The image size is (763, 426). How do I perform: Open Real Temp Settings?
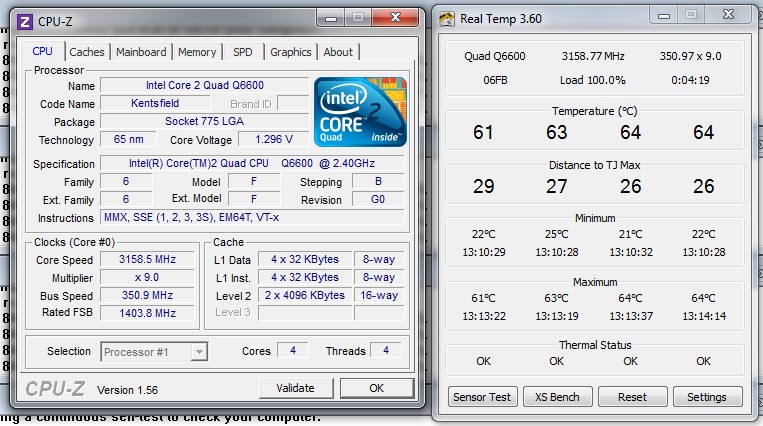point(707,397)
